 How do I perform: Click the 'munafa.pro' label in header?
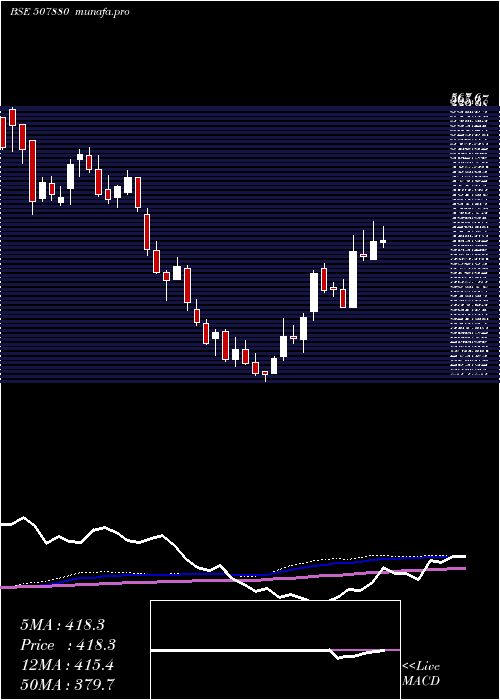point(103,12)
